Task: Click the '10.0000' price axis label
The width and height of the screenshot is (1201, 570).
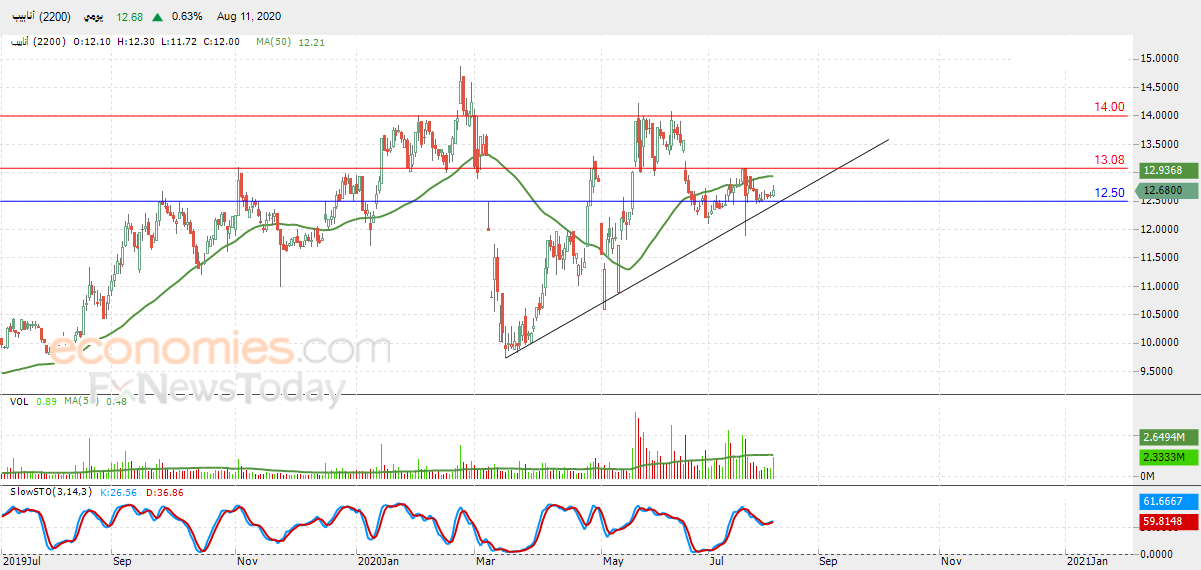Action: click(x=1162, y=343)
